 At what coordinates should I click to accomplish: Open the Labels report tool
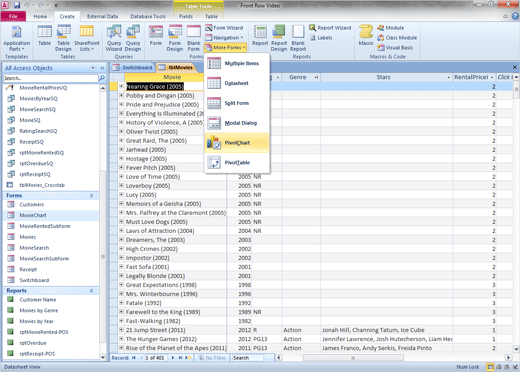(321, 38)
